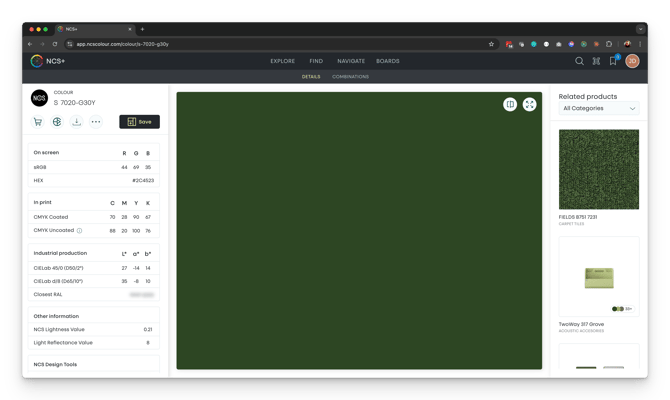Click the shopping cart icon under the colour name

coord(38,122)
